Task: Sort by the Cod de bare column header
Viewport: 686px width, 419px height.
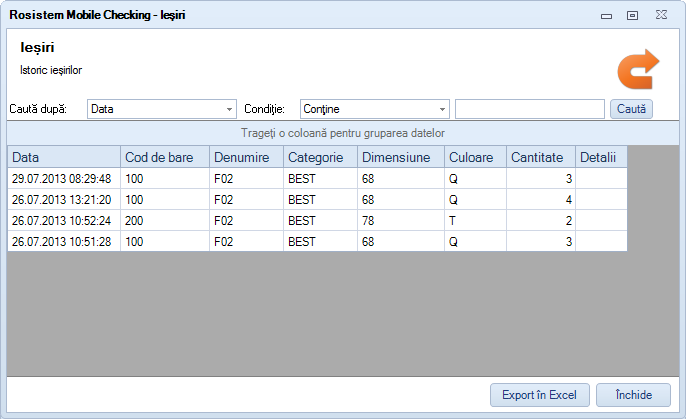Action: [x=165, y=157]
